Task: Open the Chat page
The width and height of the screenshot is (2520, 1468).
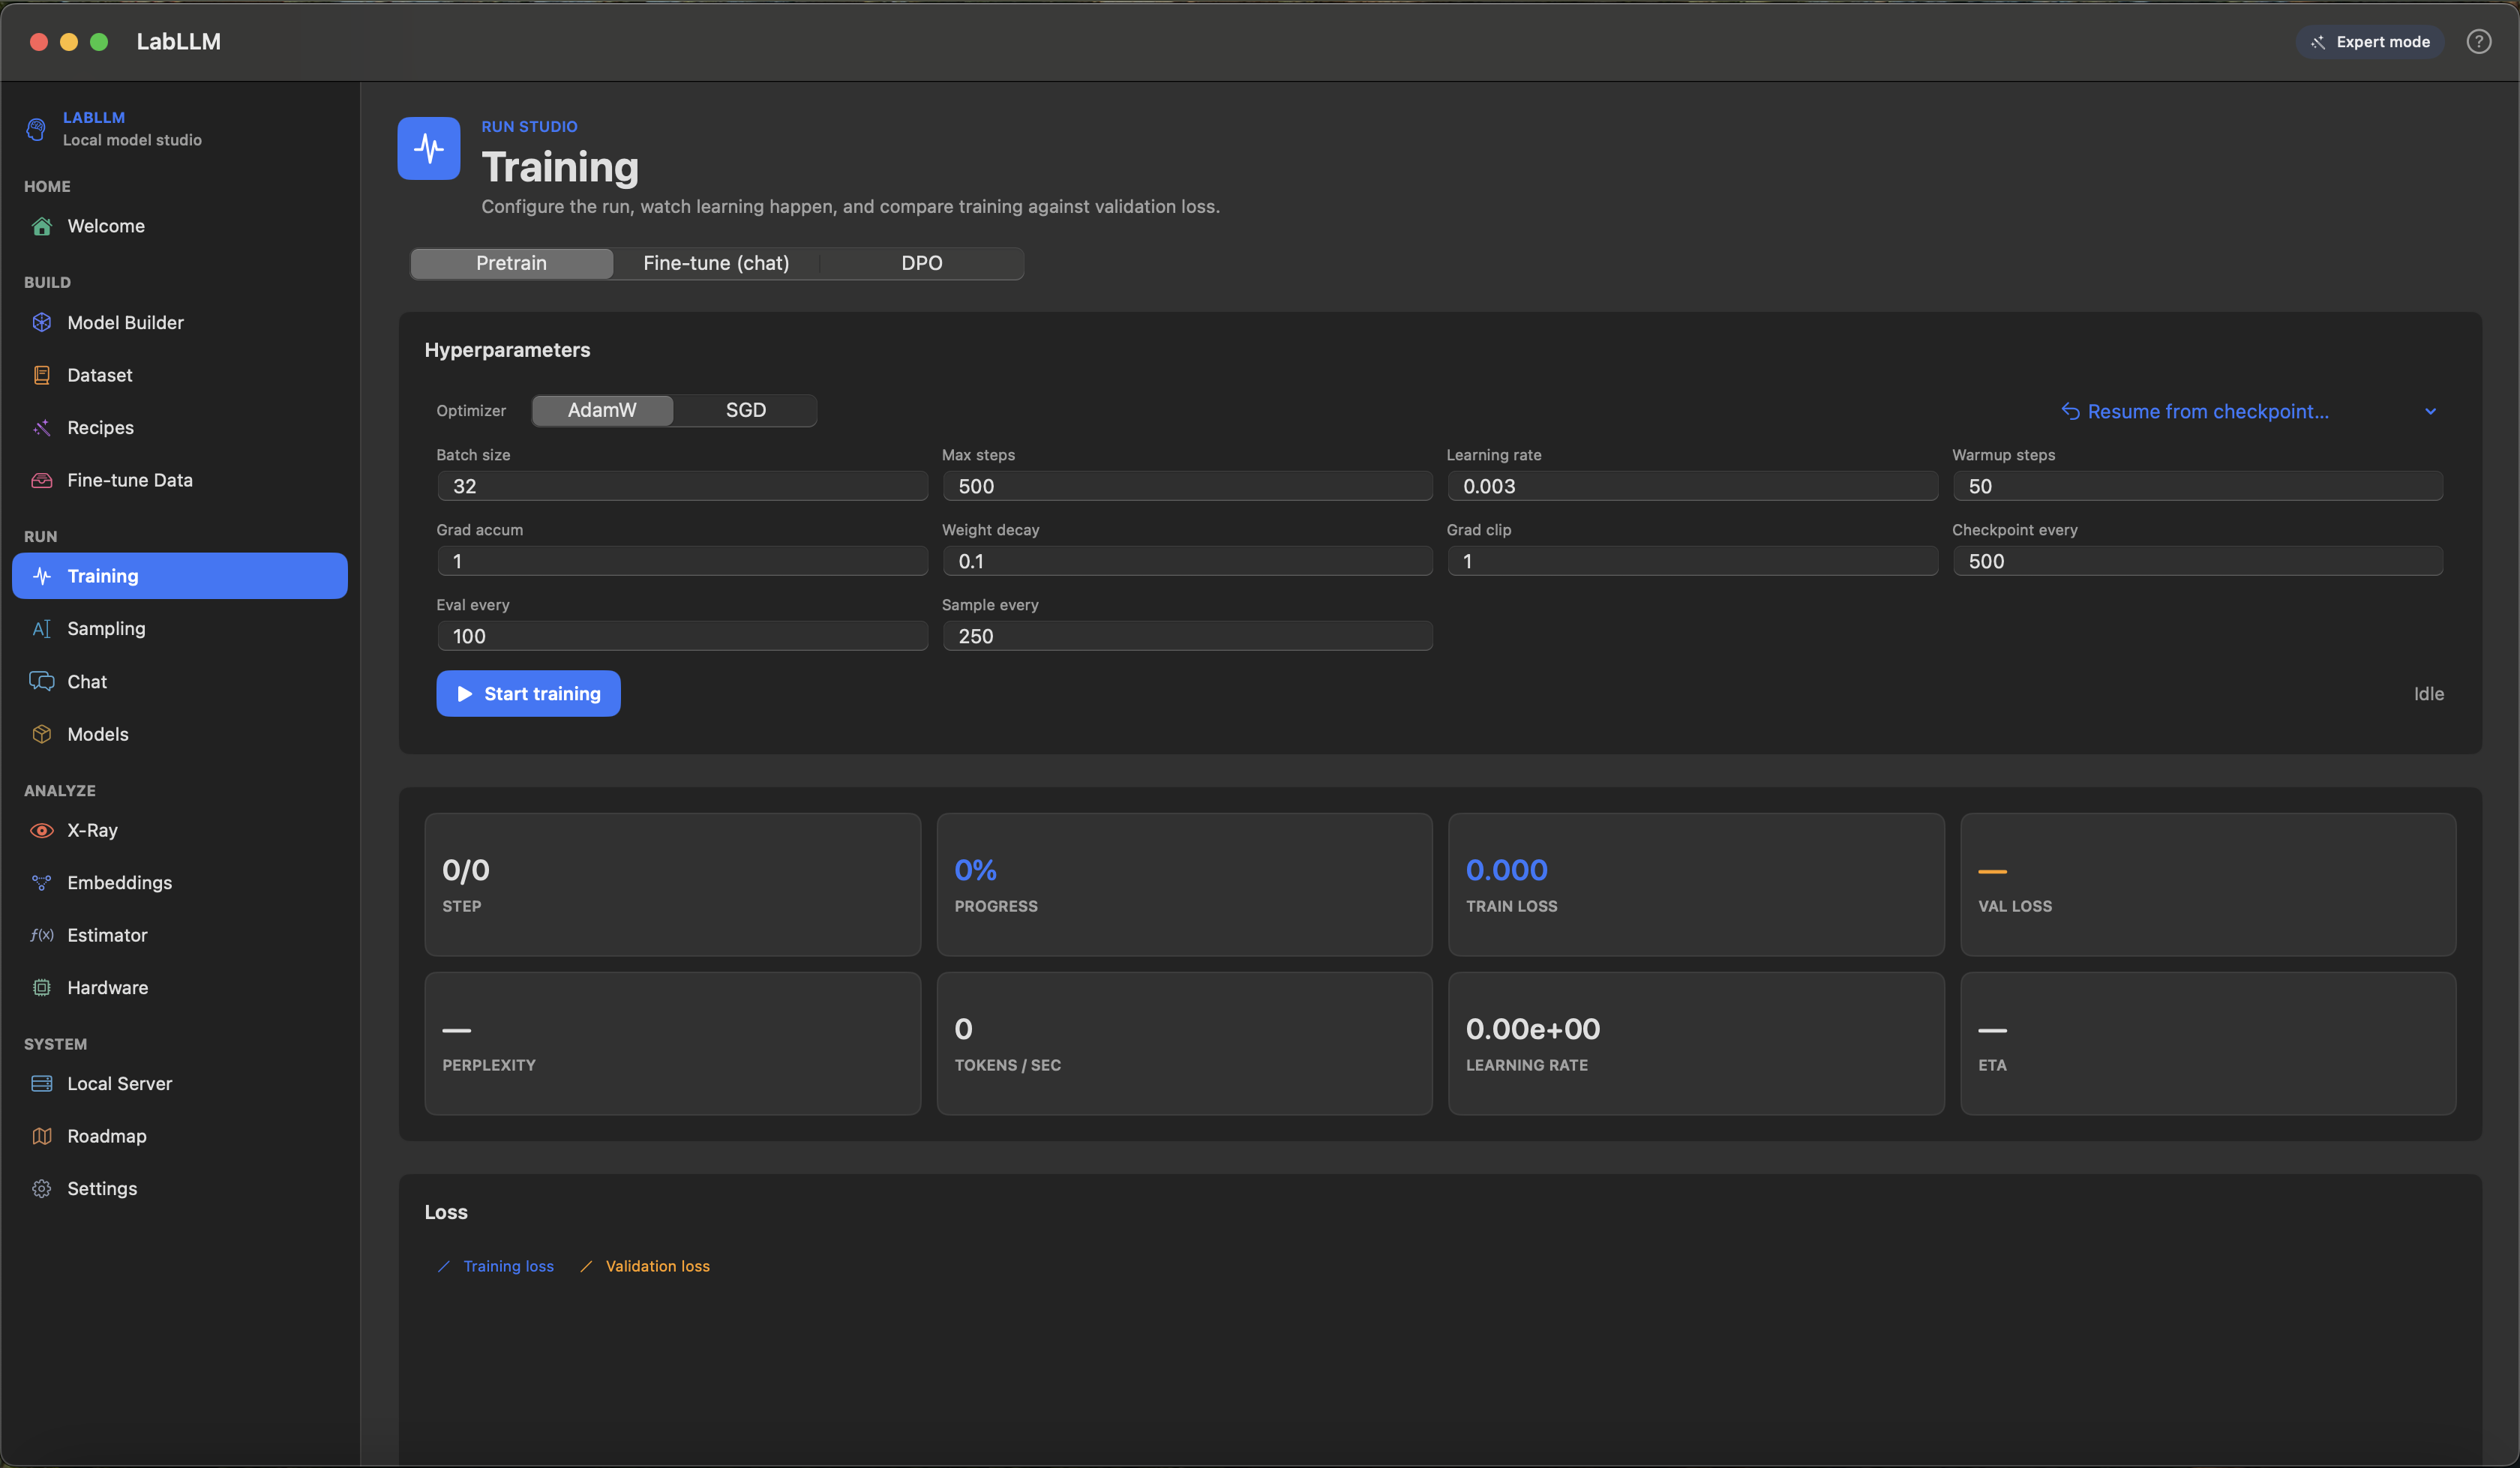Action: tap(180, 682)
